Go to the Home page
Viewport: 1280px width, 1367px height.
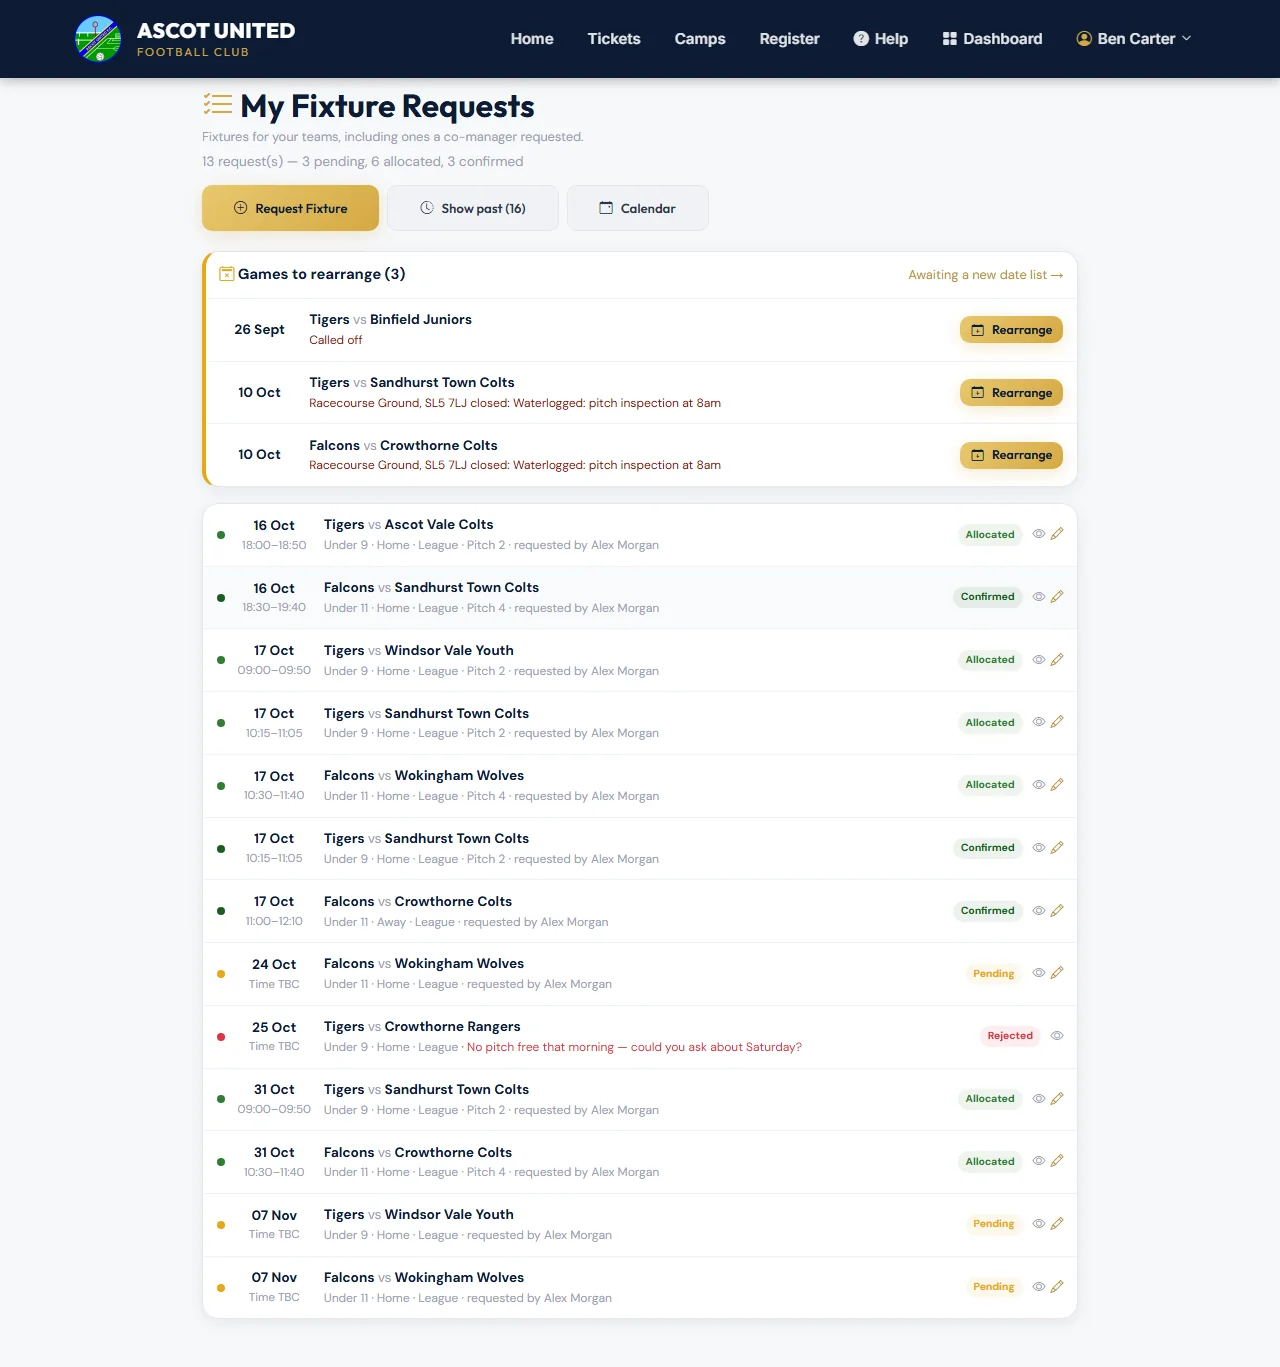[532, 39]
